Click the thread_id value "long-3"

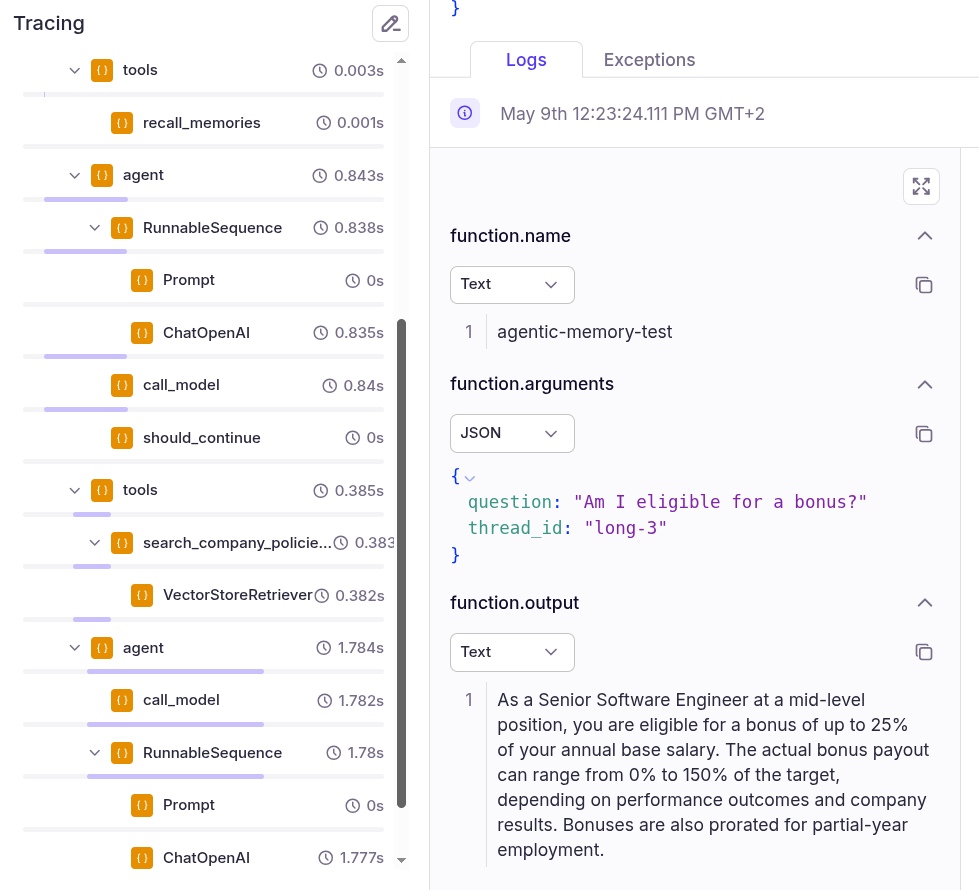click(625, 528)
